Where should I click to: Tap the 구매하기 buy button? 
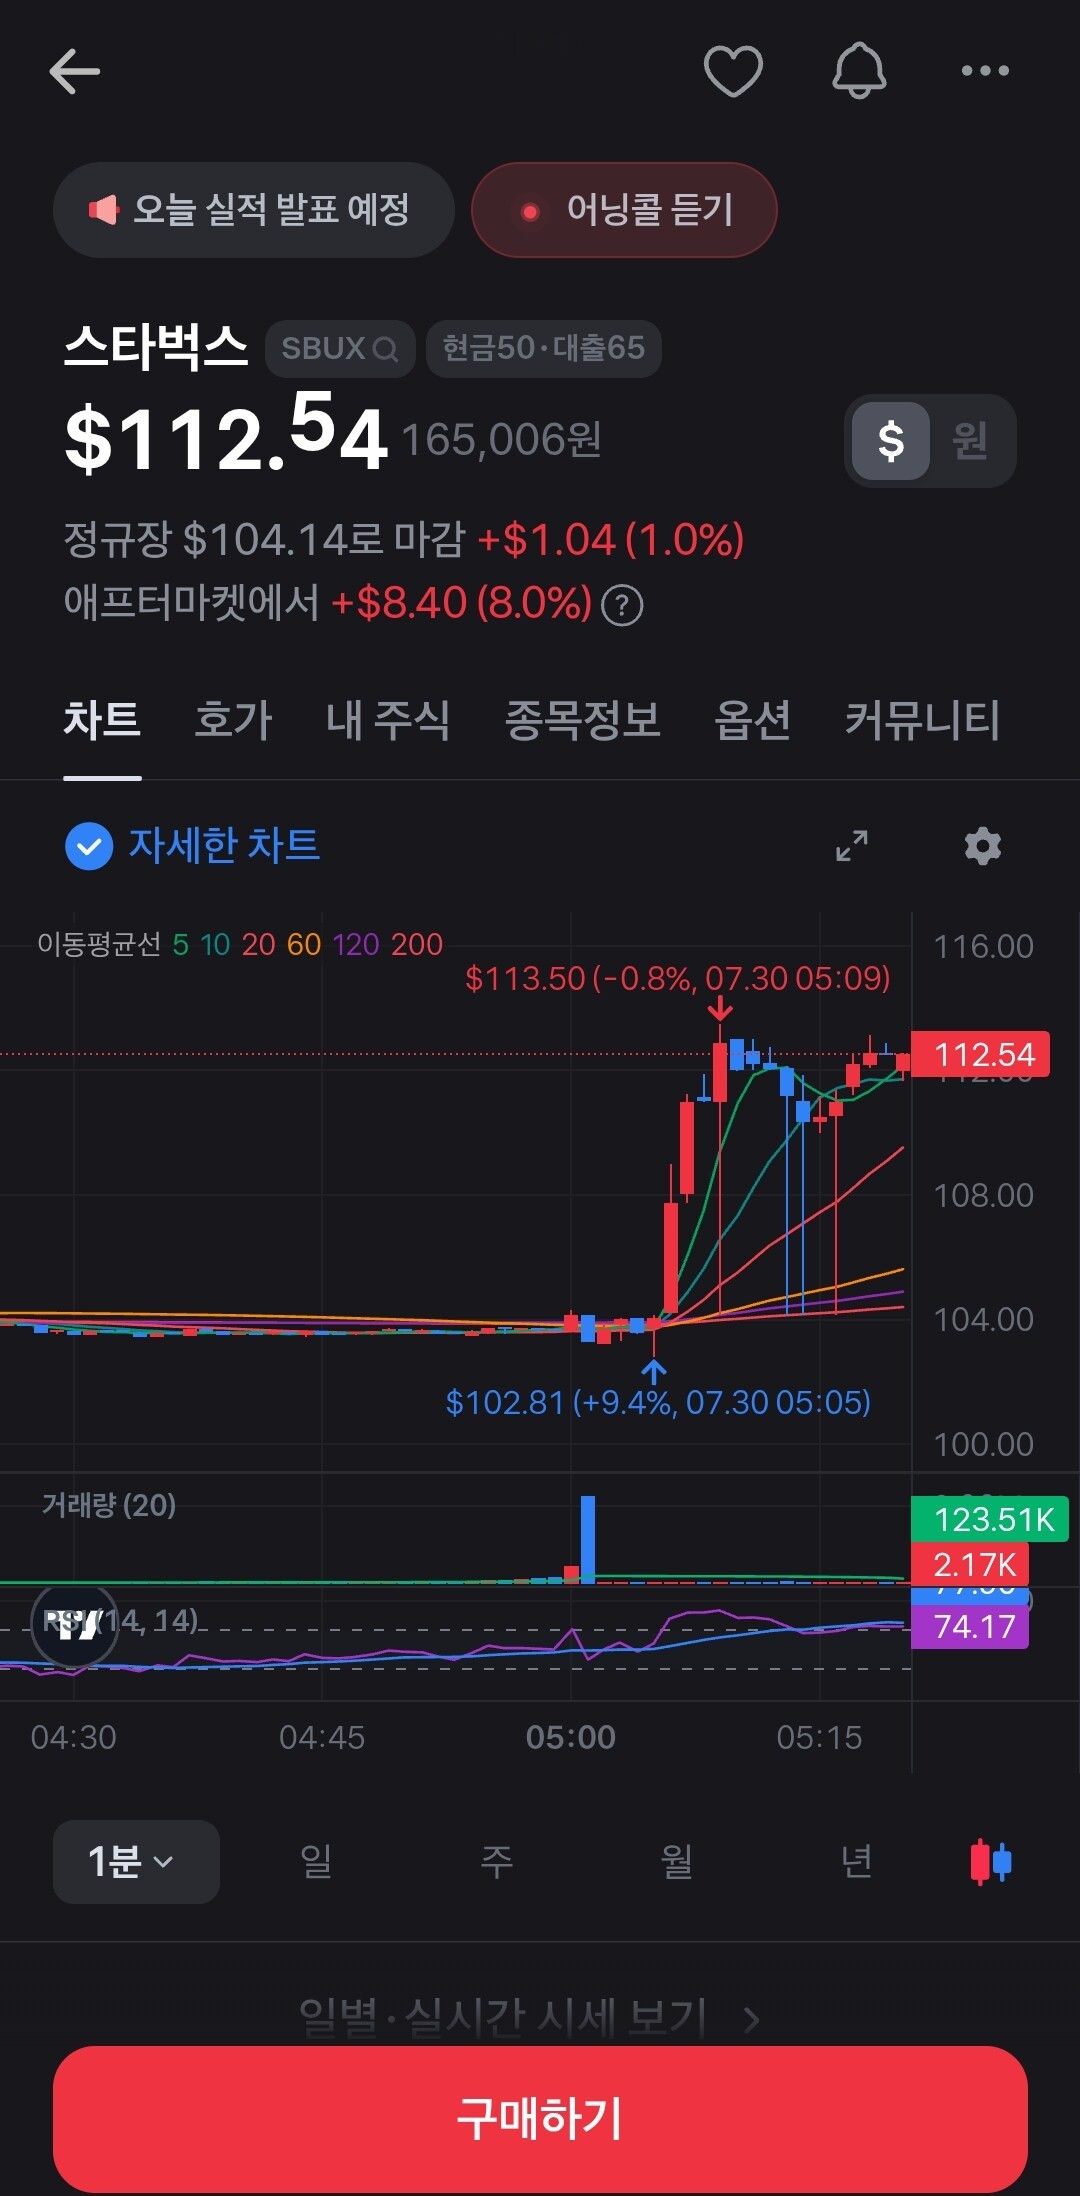540,2119
